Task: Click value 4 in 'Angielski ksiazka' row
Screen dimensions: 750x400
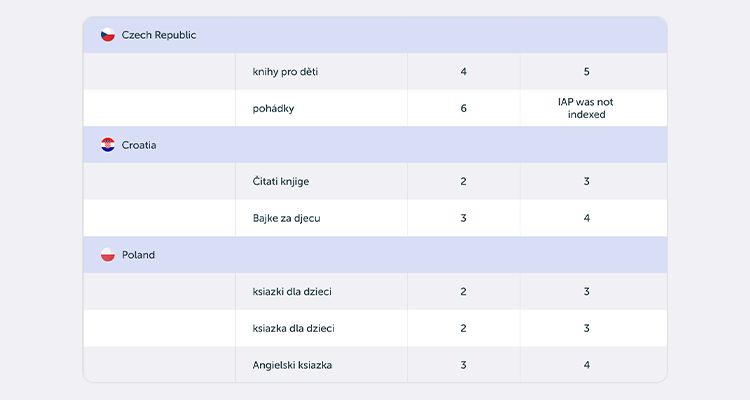Action: [586, 365]
